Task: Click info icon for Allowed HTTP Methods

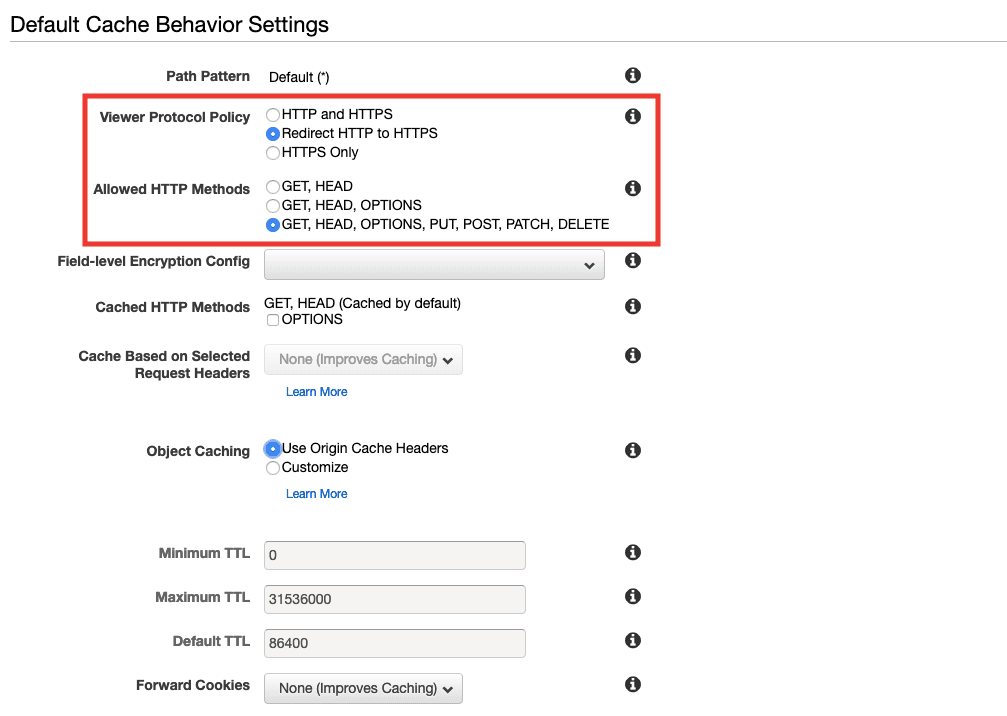Action: (x=632, y=188)
